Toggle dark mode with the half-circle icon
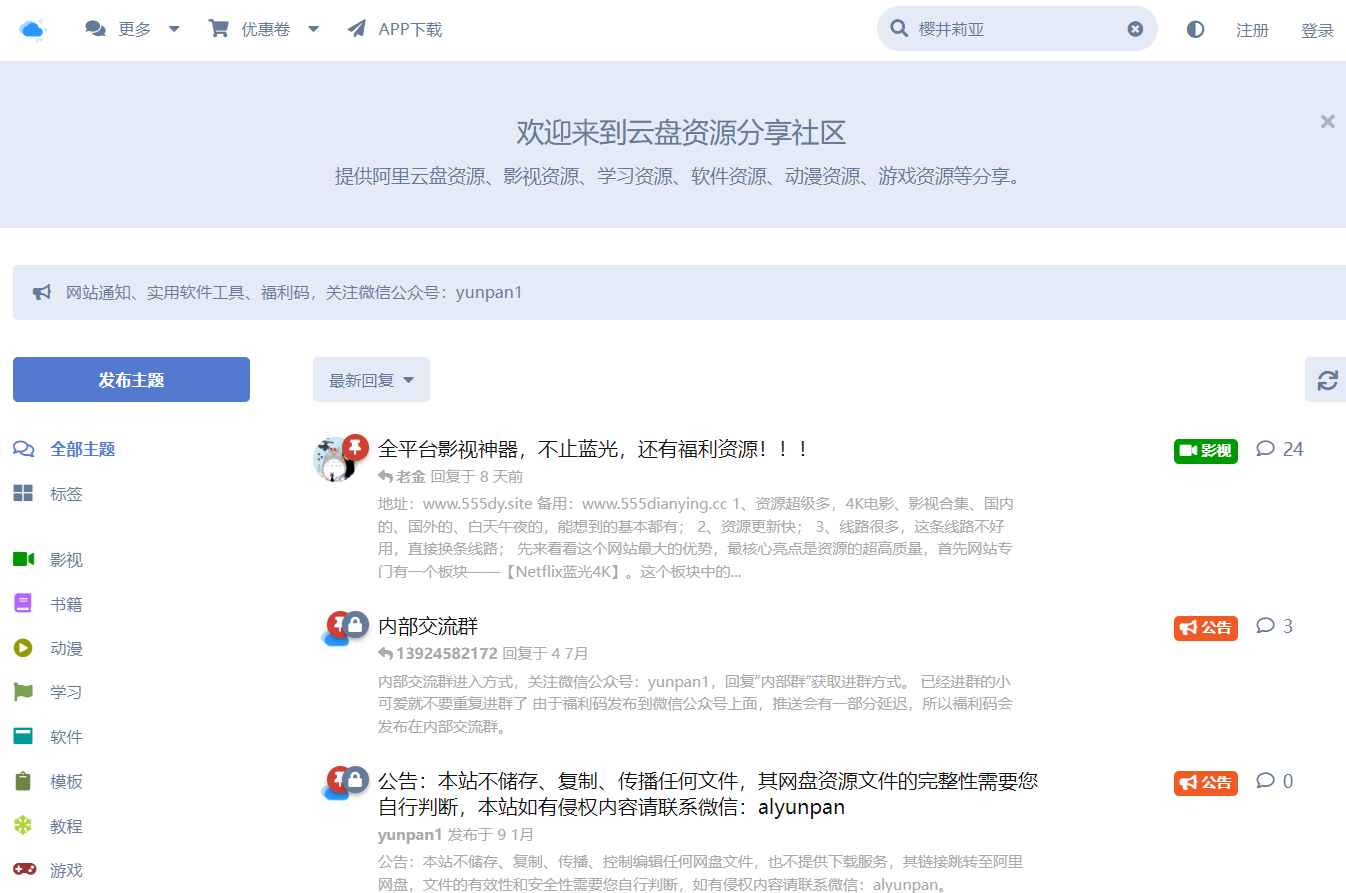The width and height of the screenshot is (1346, 893). [x=1195, y=29]
